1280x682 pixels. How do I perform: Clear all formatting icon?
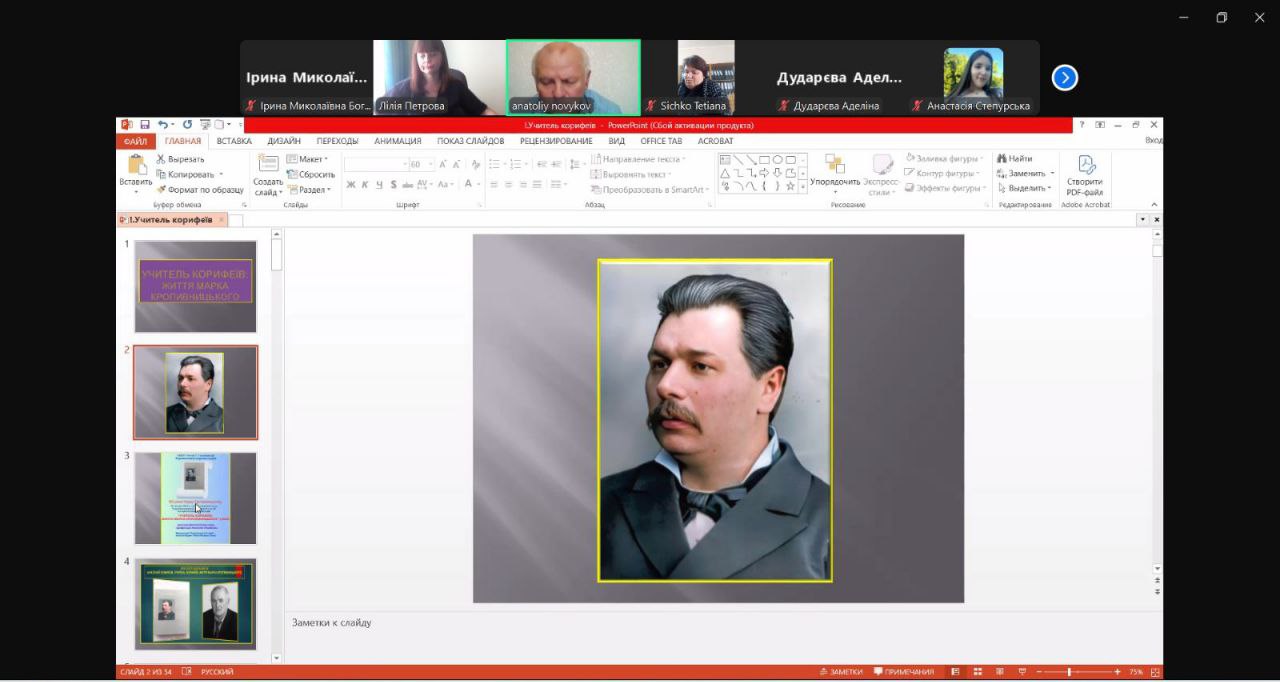point(476,164)
